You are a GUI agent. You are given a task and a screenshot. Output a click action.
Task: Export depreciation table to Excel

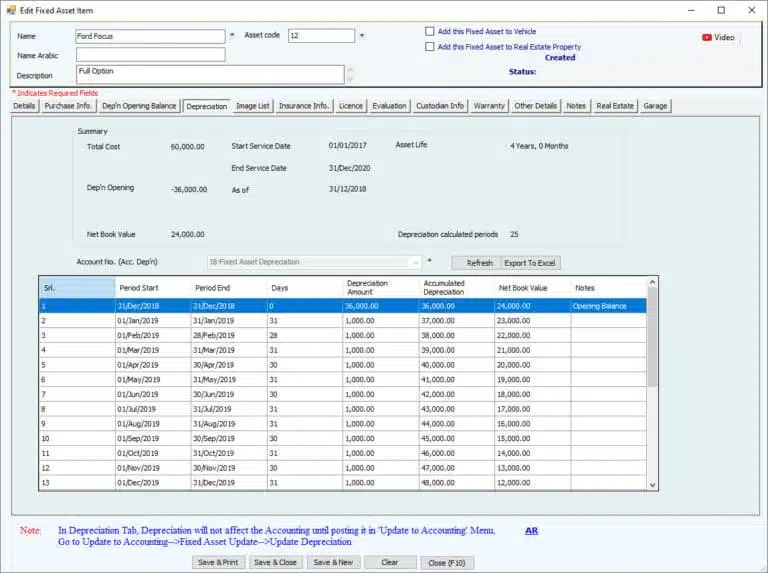(x=530, y=262)
